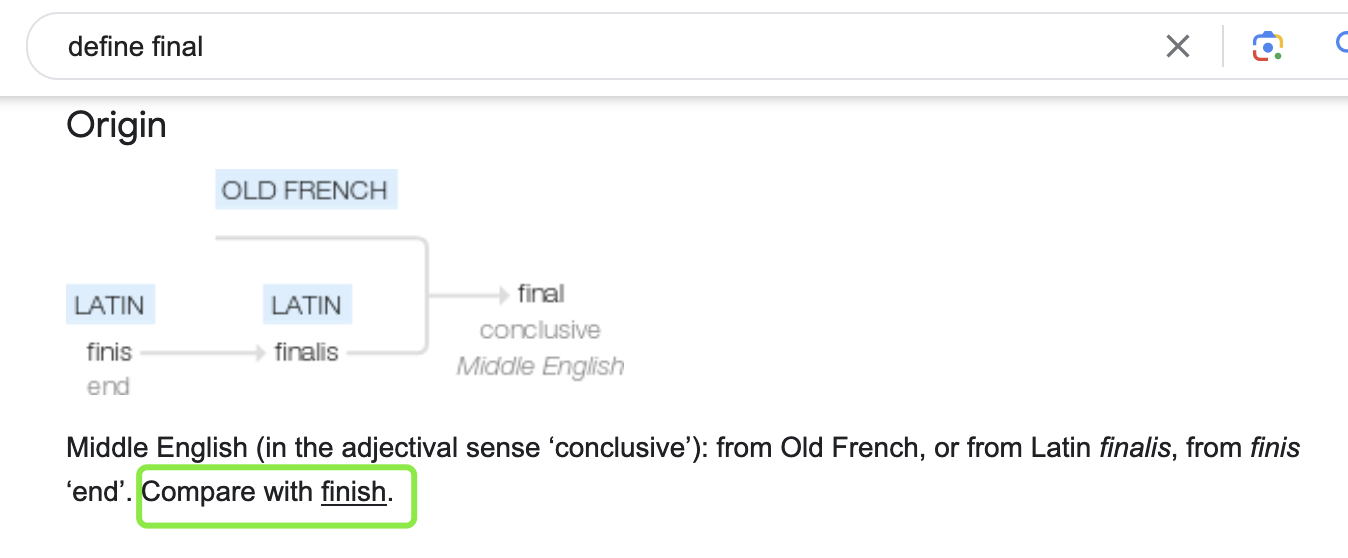Viewport: 1348px width, 558px height.
Task: Click the LATIN label above 'finalis'
Action: (307, 305)
